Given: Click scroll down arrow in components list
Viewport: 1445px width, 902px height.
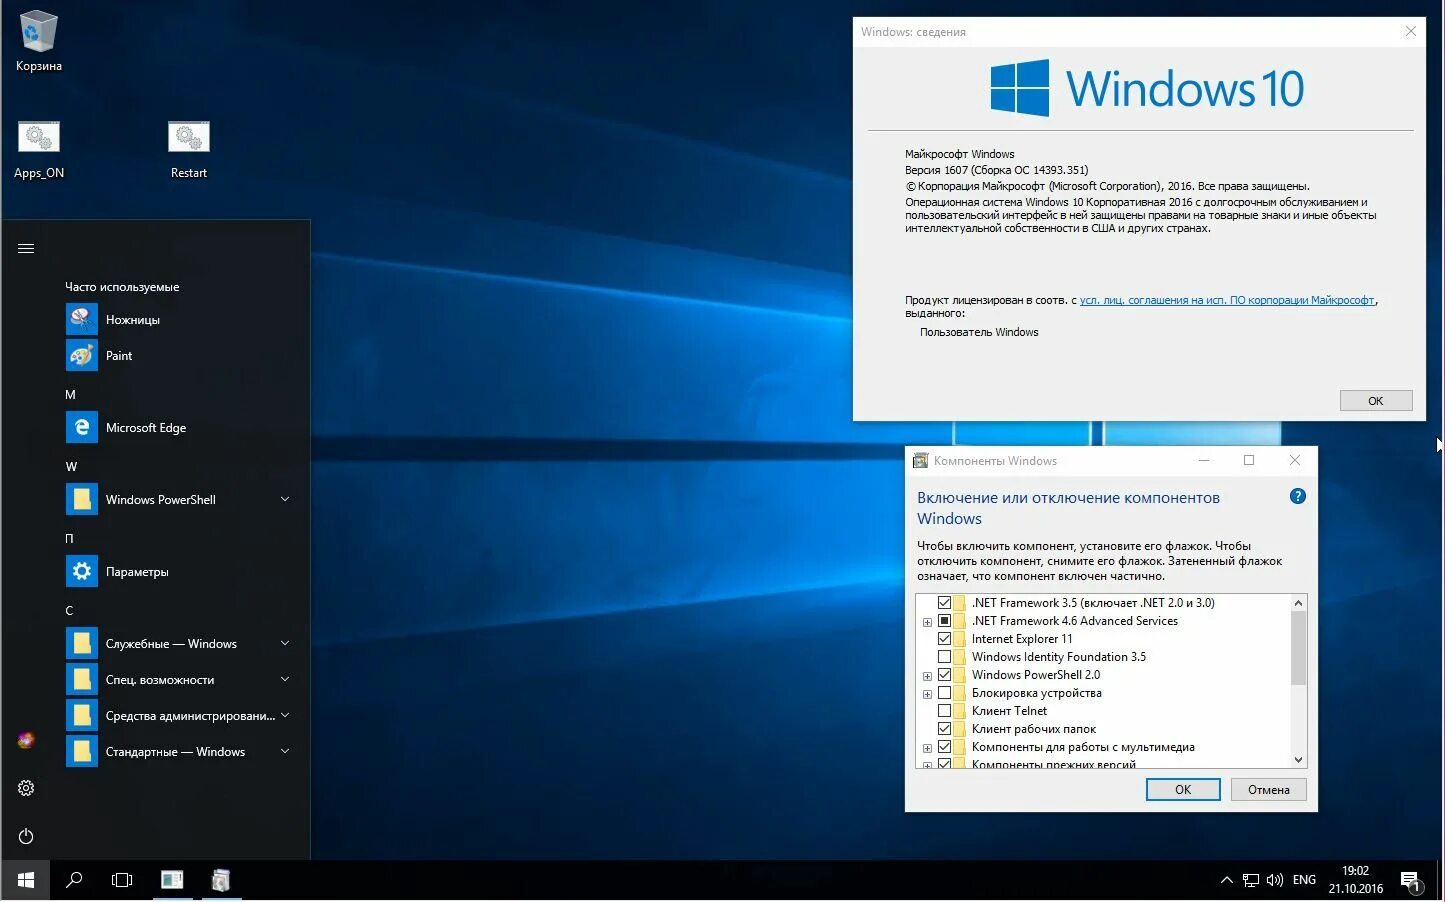Looking at the screenshot, I should click(1298, 760).
